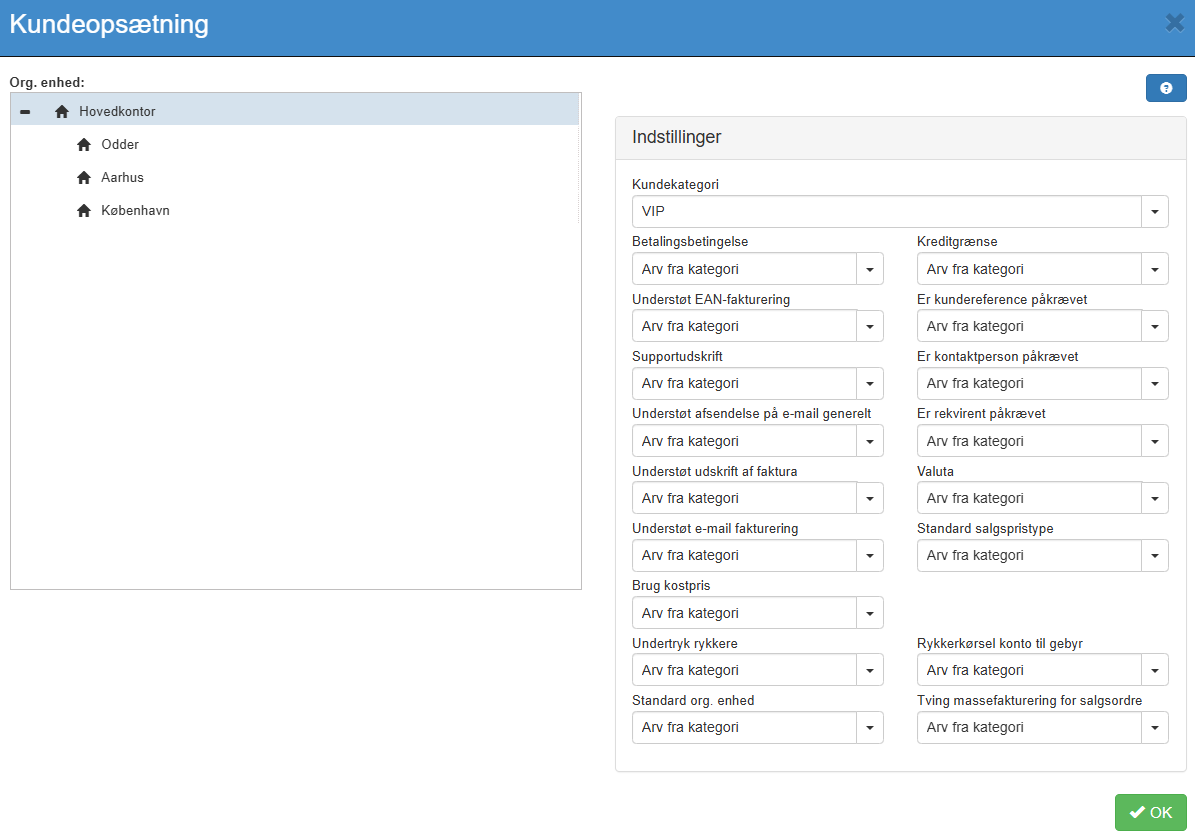Collapse the Hovedkontor tree node
Image resolution: width=1195 pixels, height=840 pixels.
click(x=25, y=111)
